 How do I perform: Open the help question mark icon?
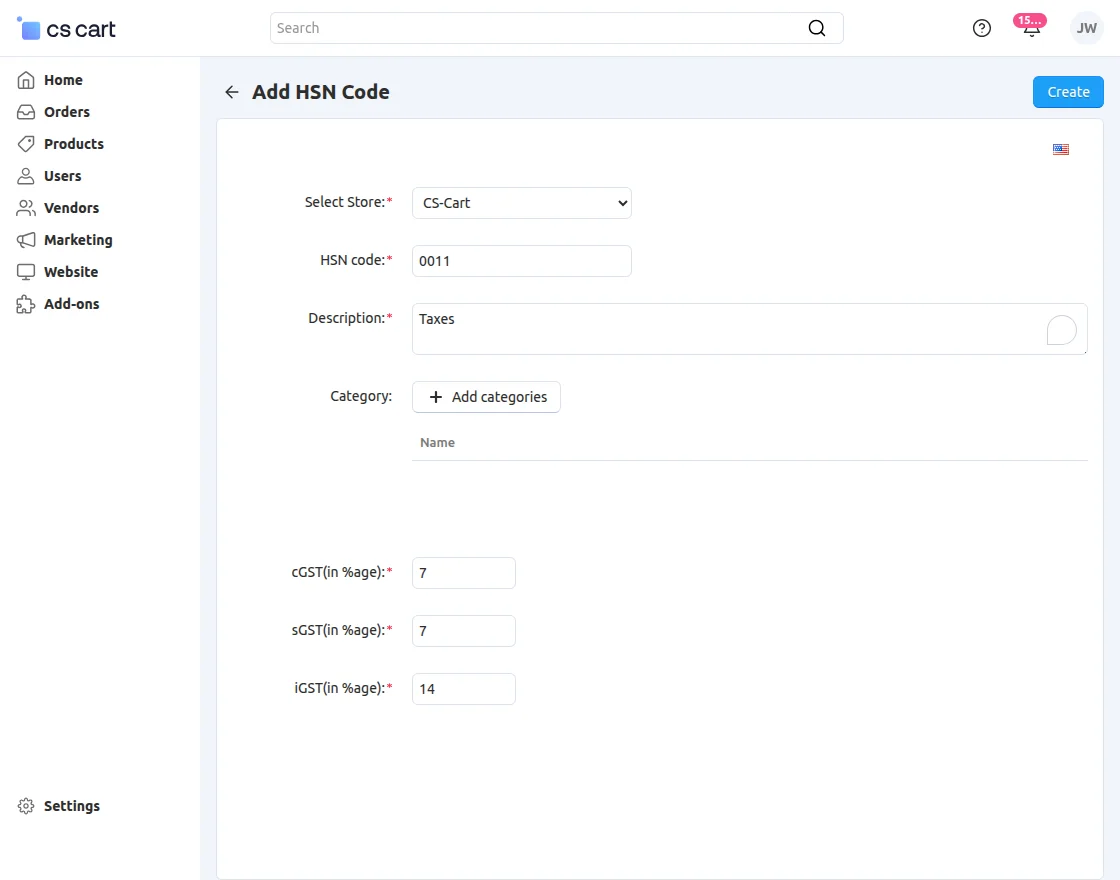982,28
